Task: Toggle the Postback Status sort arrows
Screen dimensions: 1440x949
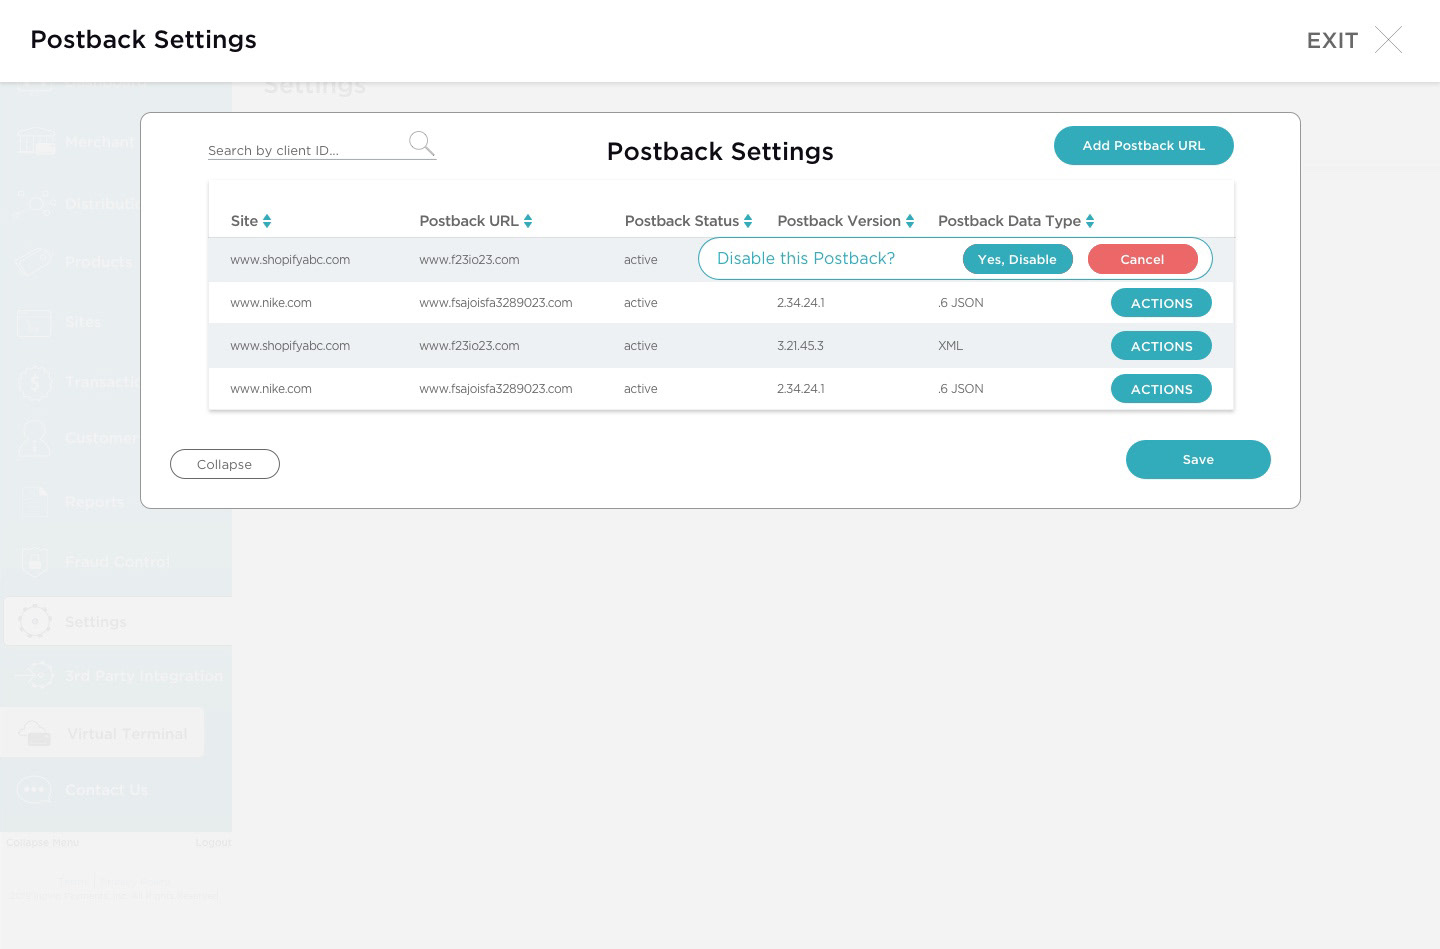Action: (x=748, y=221)
